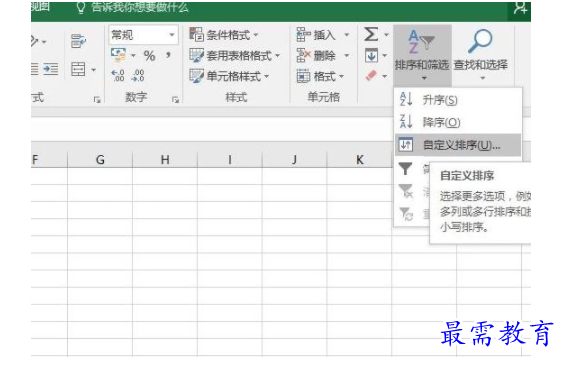Click the Tell Me lightbulb icon
This screenshot has width=562, height=365.
[81, 7]
